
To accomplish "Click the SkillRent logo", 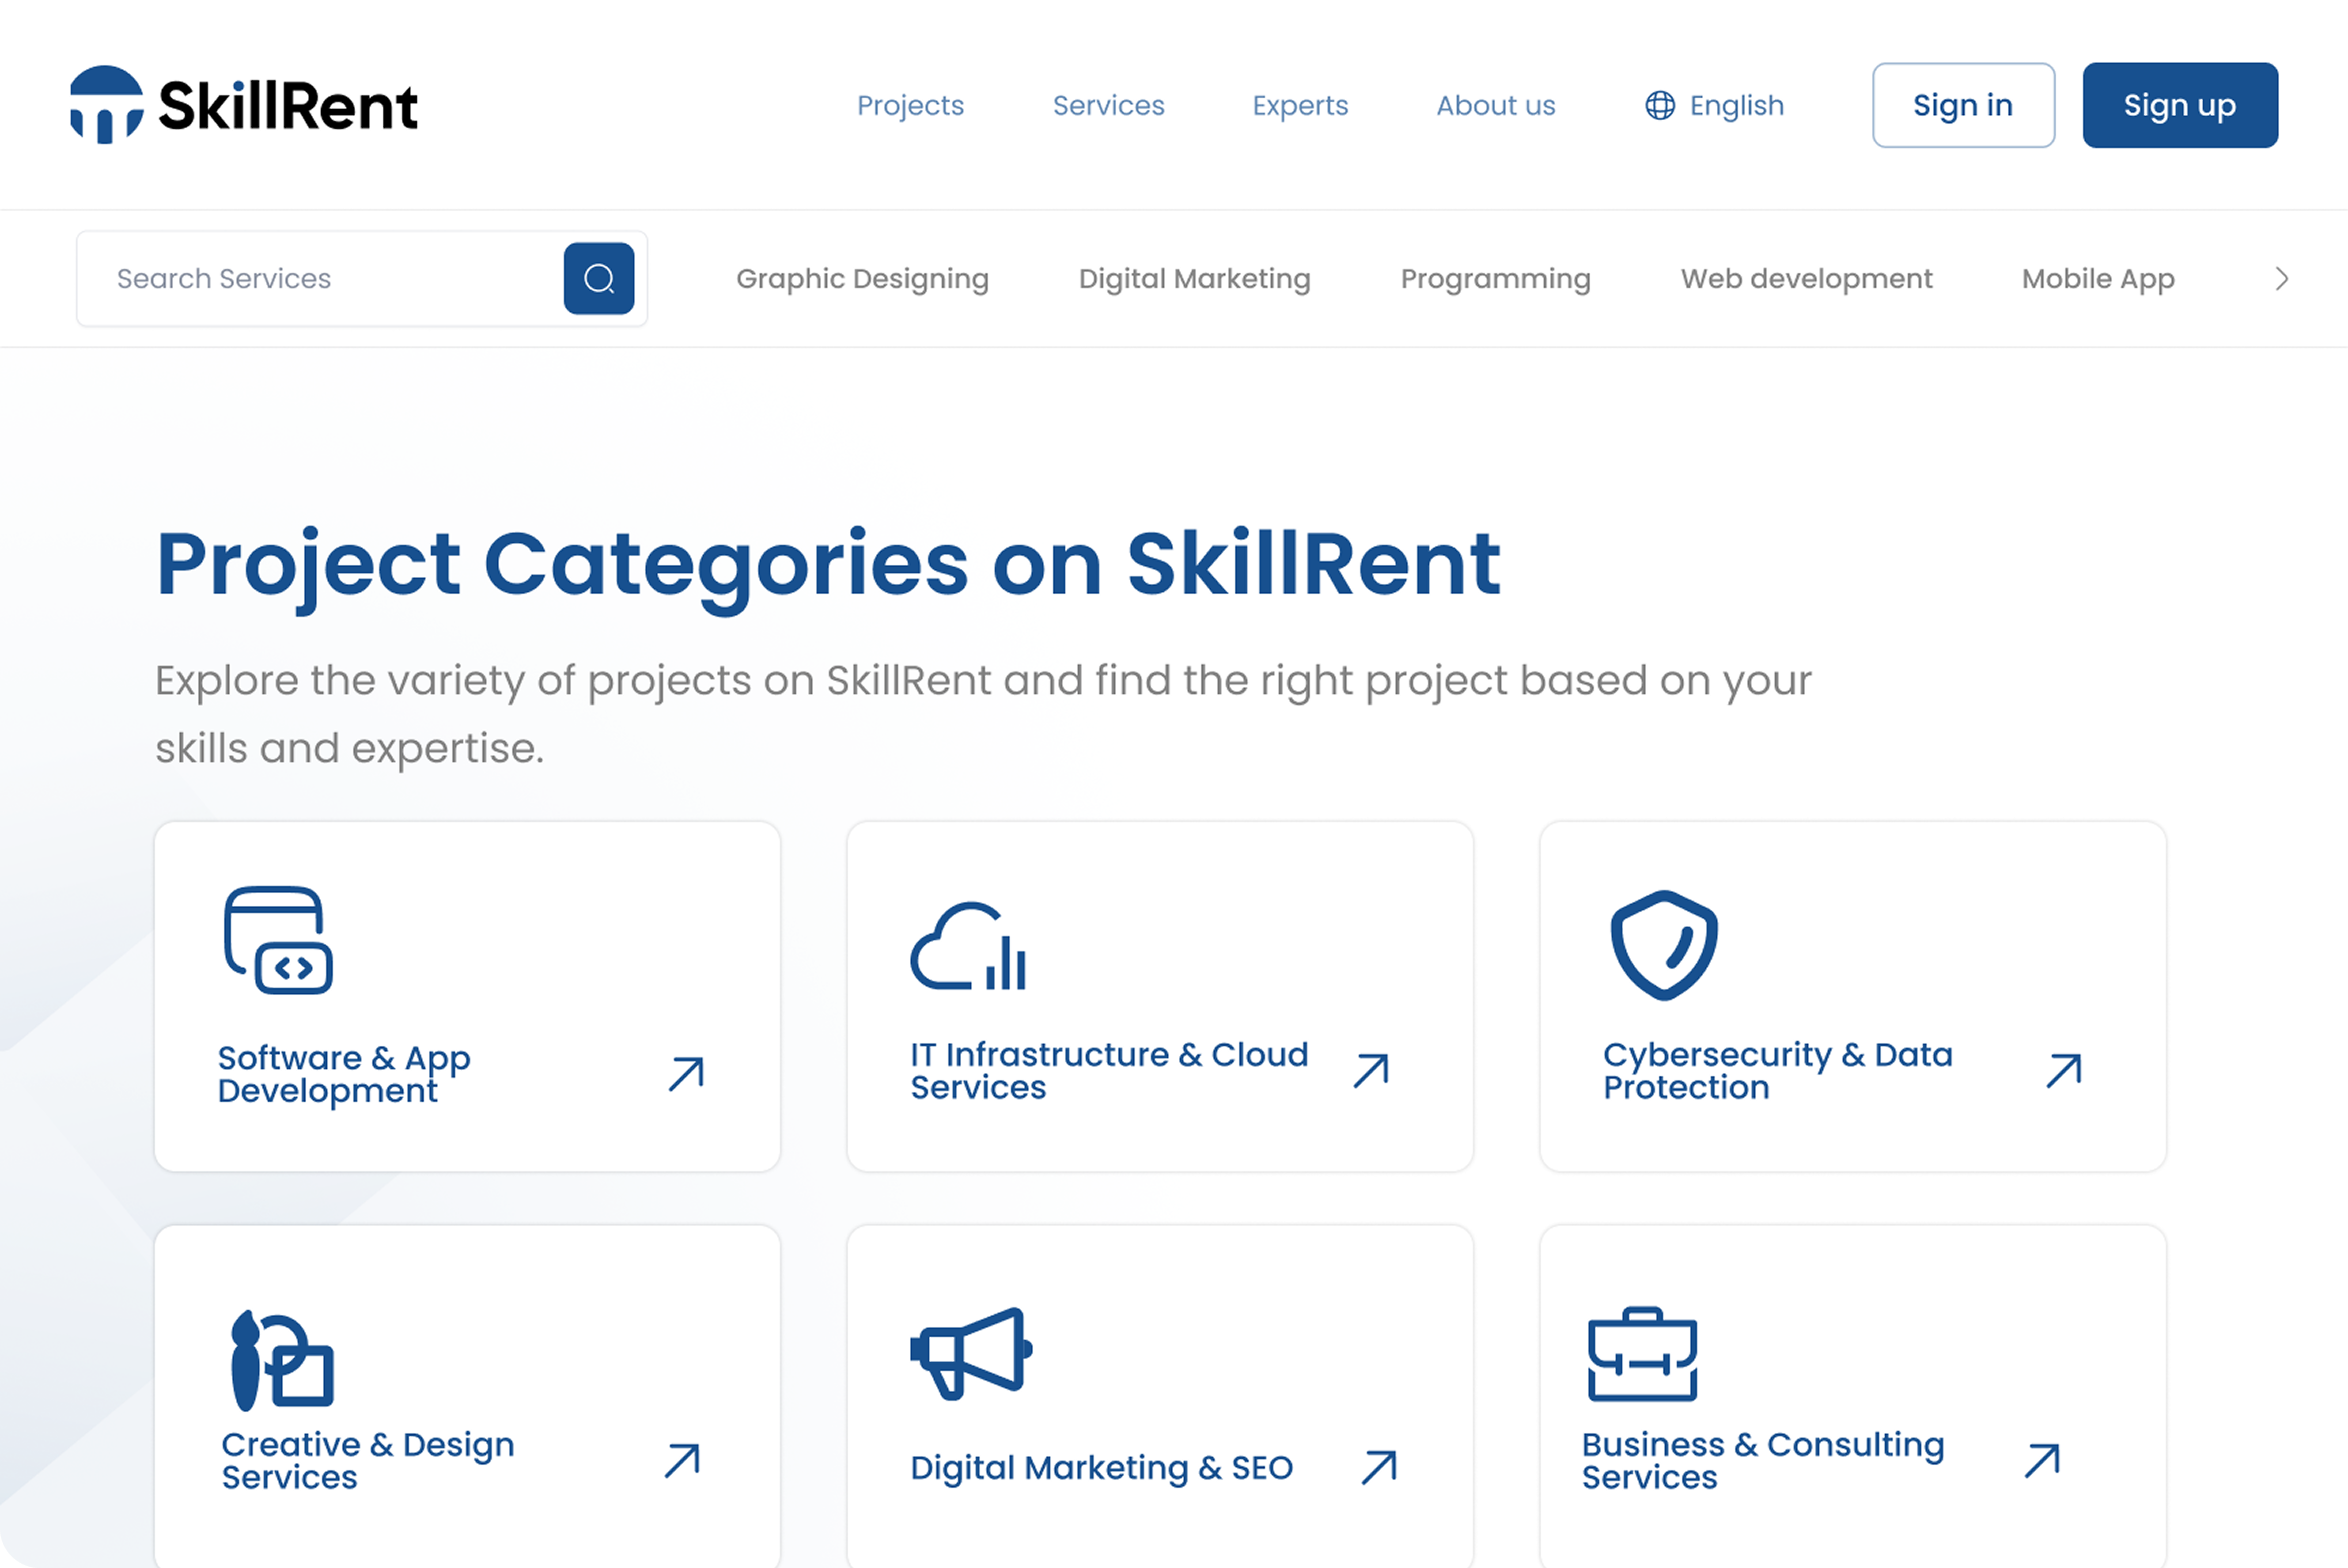I will pyautogui.click(x=243, y=105).
